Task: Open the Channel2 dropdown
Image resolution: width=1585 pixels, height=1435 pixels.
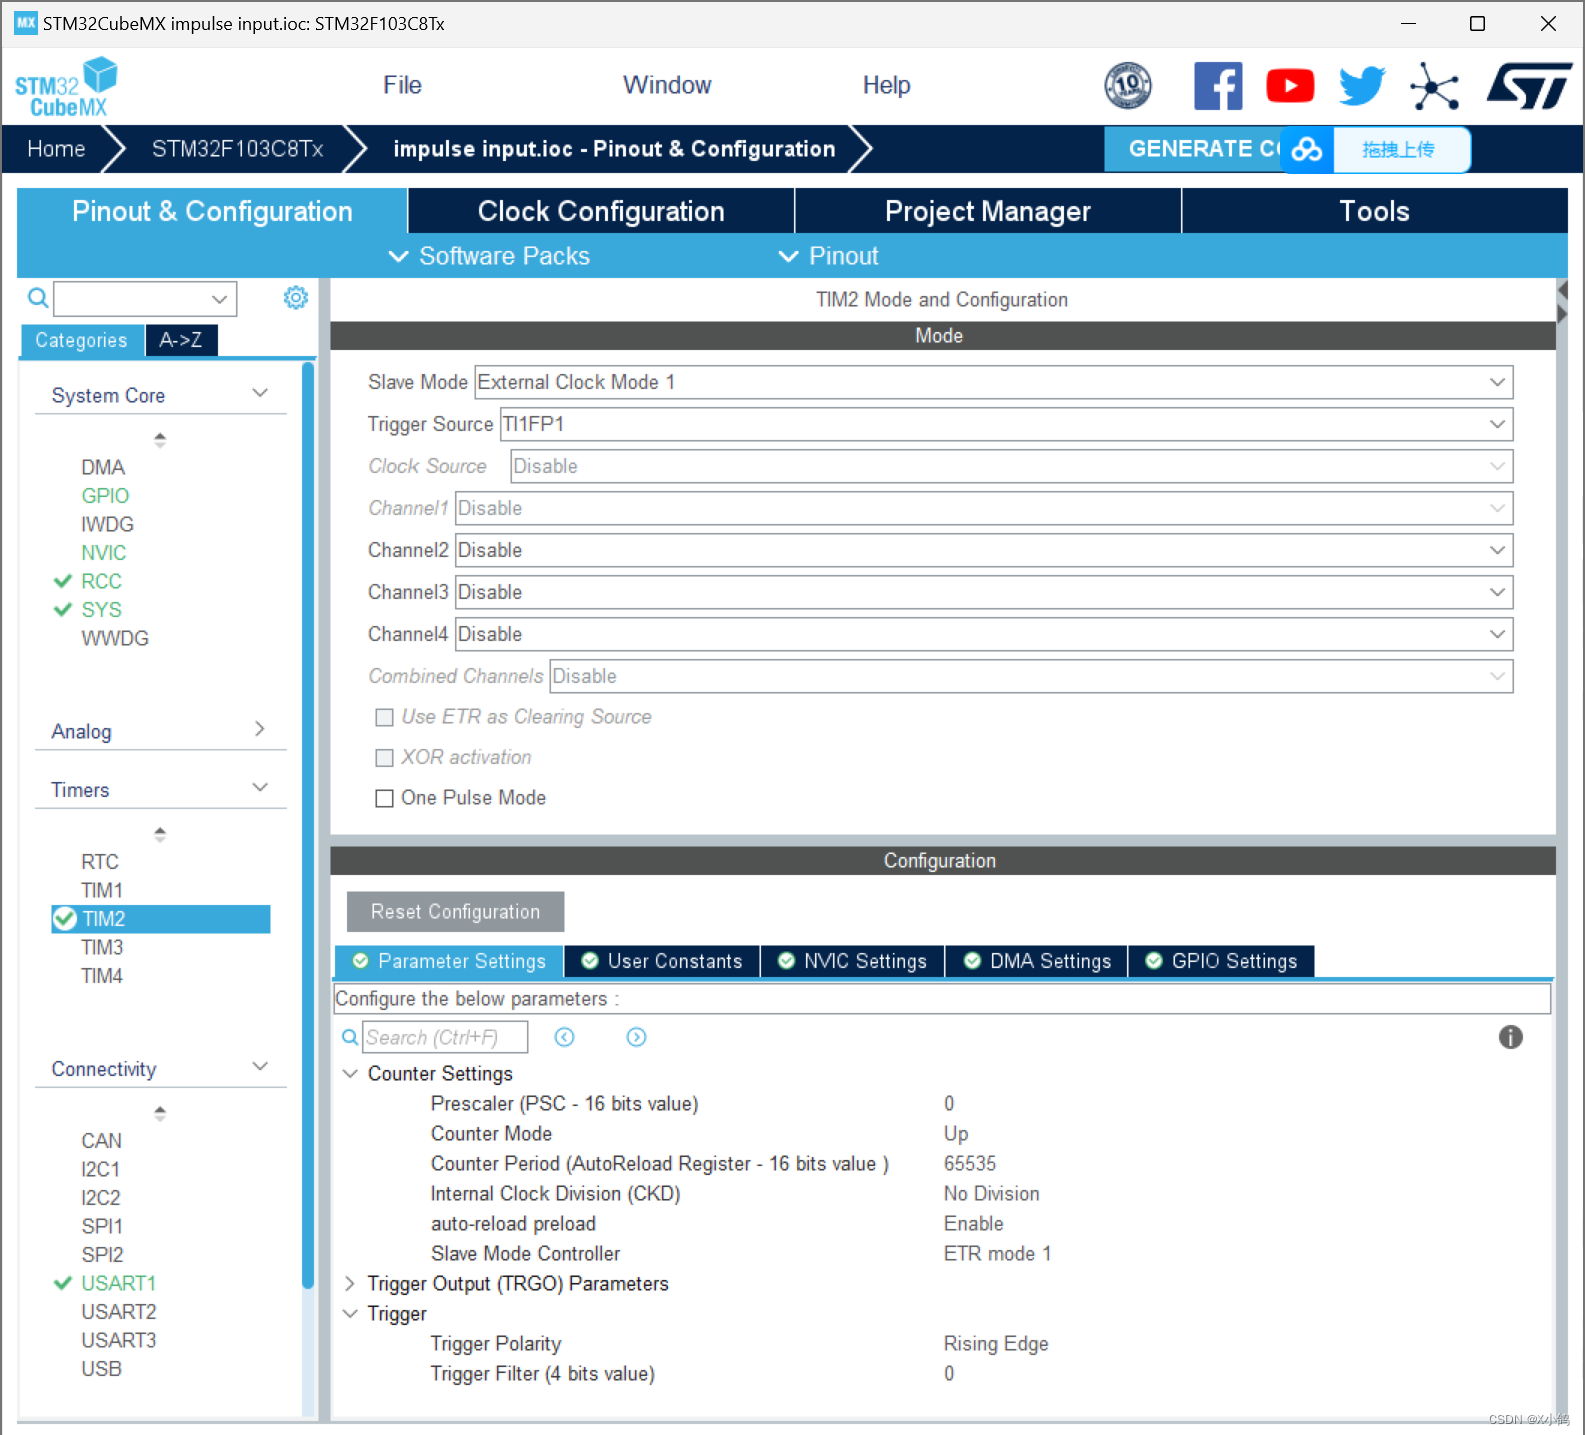Action: 984,550
